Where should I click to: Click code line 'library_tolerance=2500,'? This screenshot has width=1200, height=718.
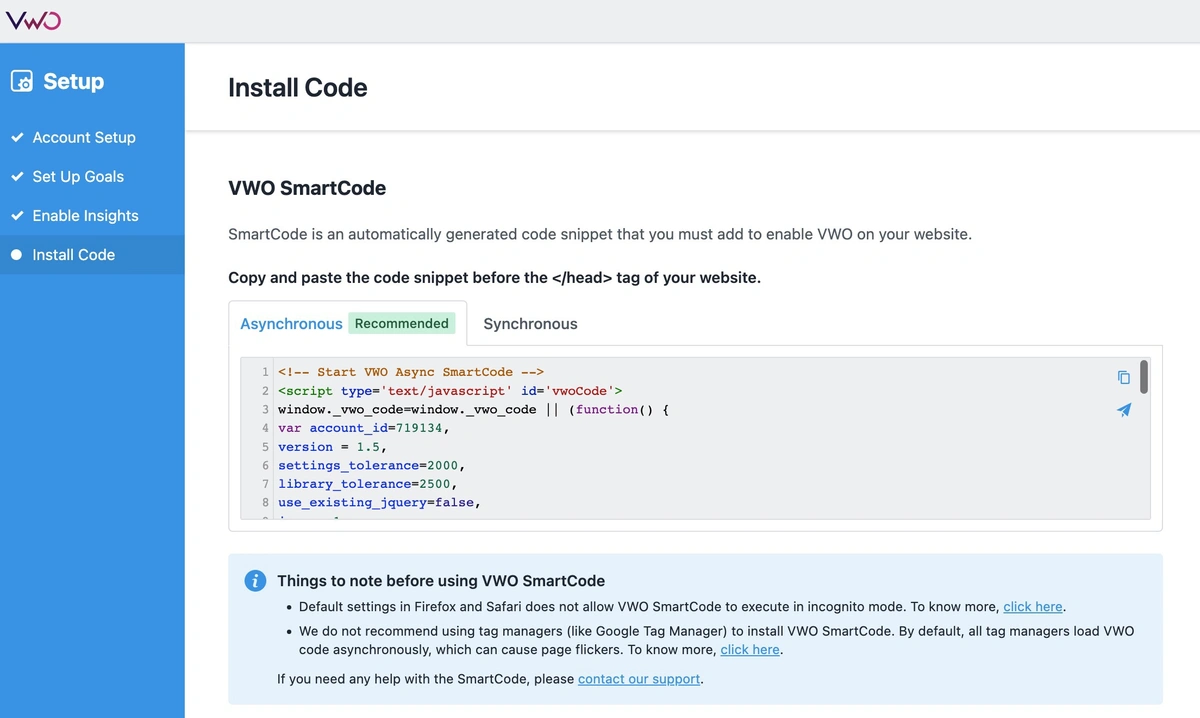pos(368,484)
